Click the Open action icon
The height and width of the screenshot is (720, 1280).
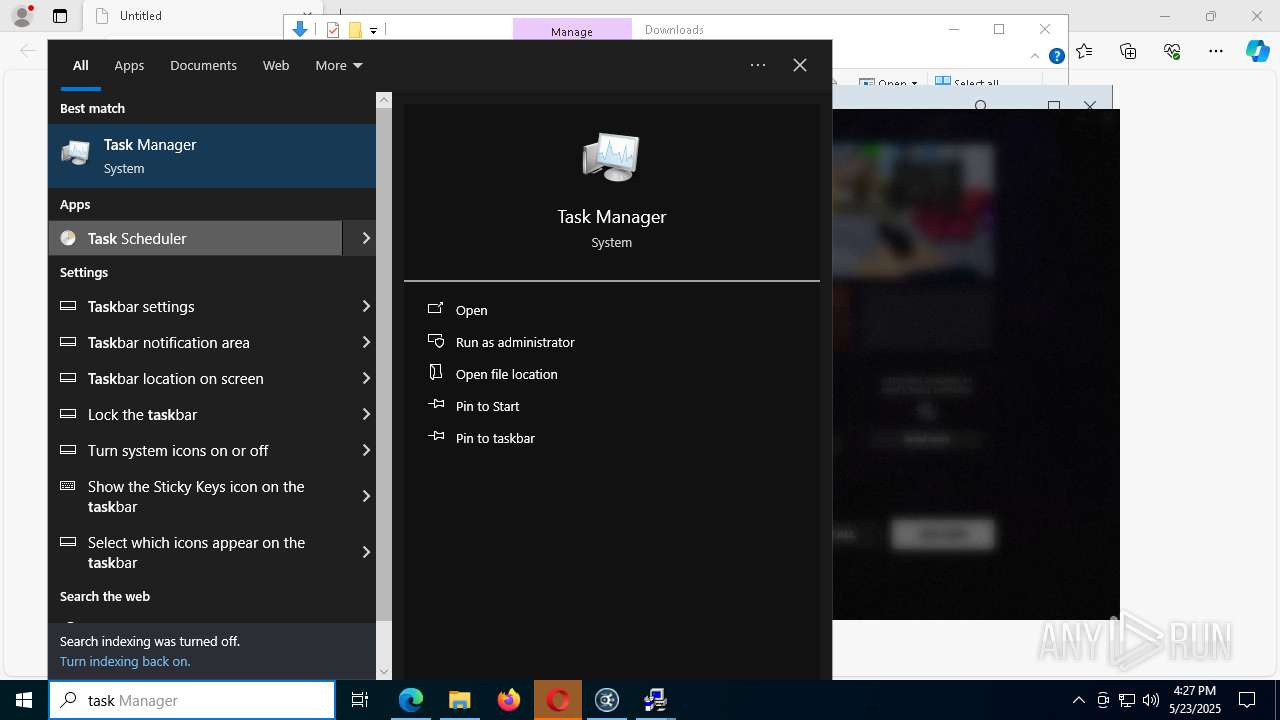coord(436,309)
